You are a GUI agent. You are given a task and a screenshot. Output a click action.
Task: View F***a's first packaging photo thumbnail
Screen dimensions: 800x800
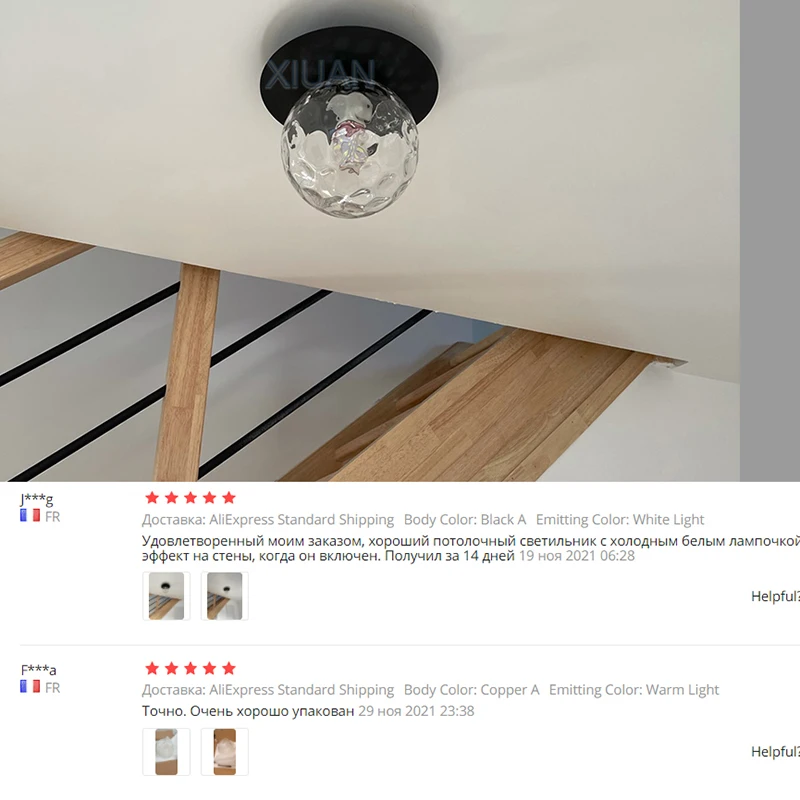[x=166, y=752]
